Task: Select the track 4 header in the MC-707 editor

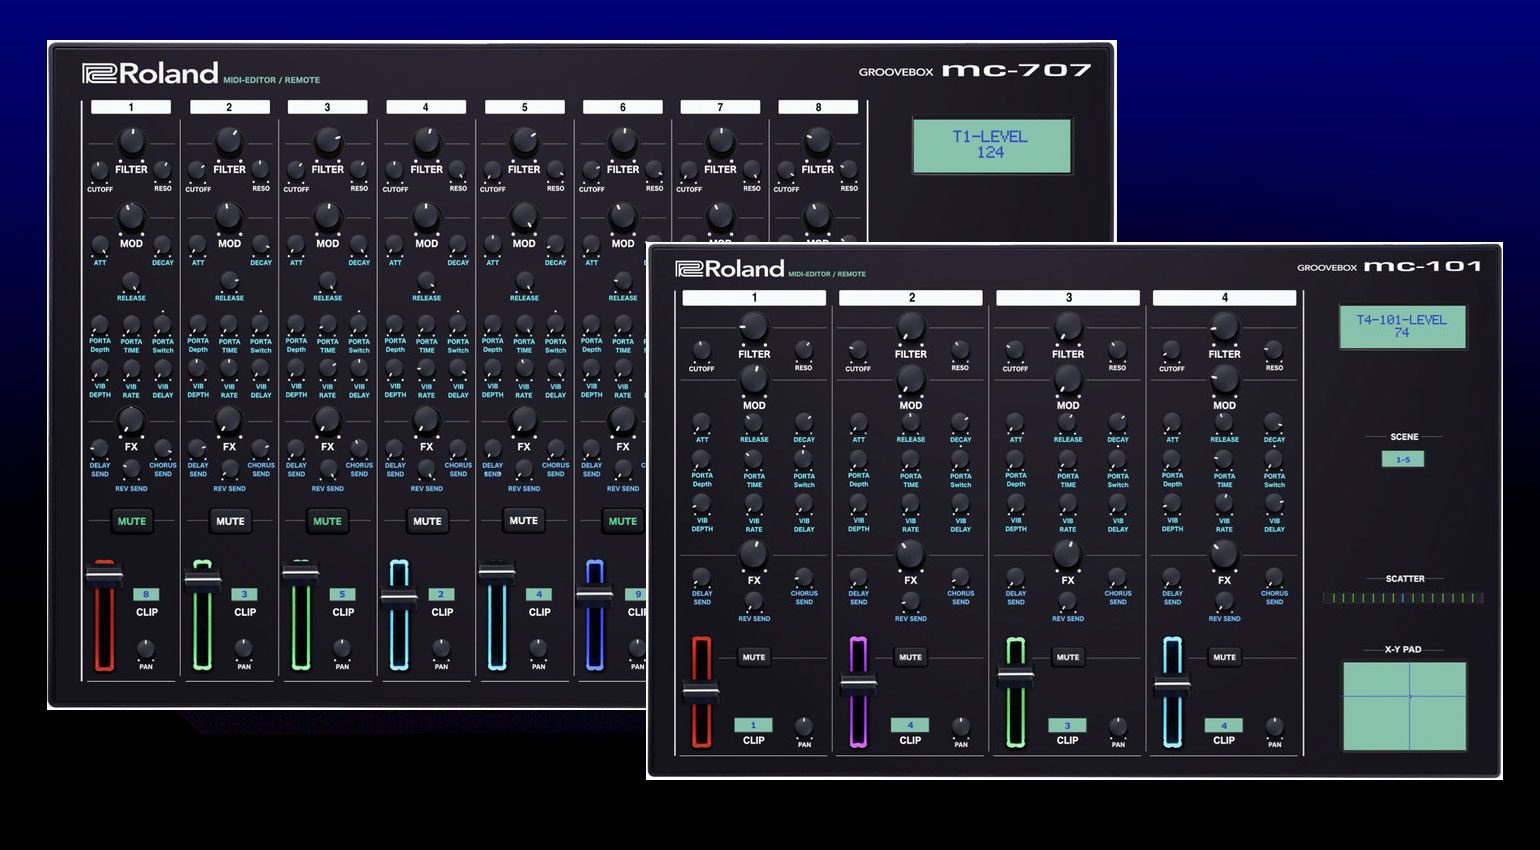Action: tap(426, 107)
